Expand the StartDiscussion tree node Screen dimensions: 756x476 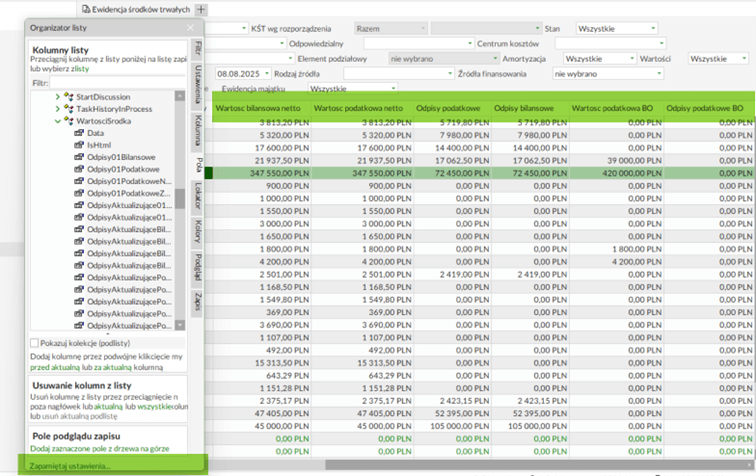[57, 97]
